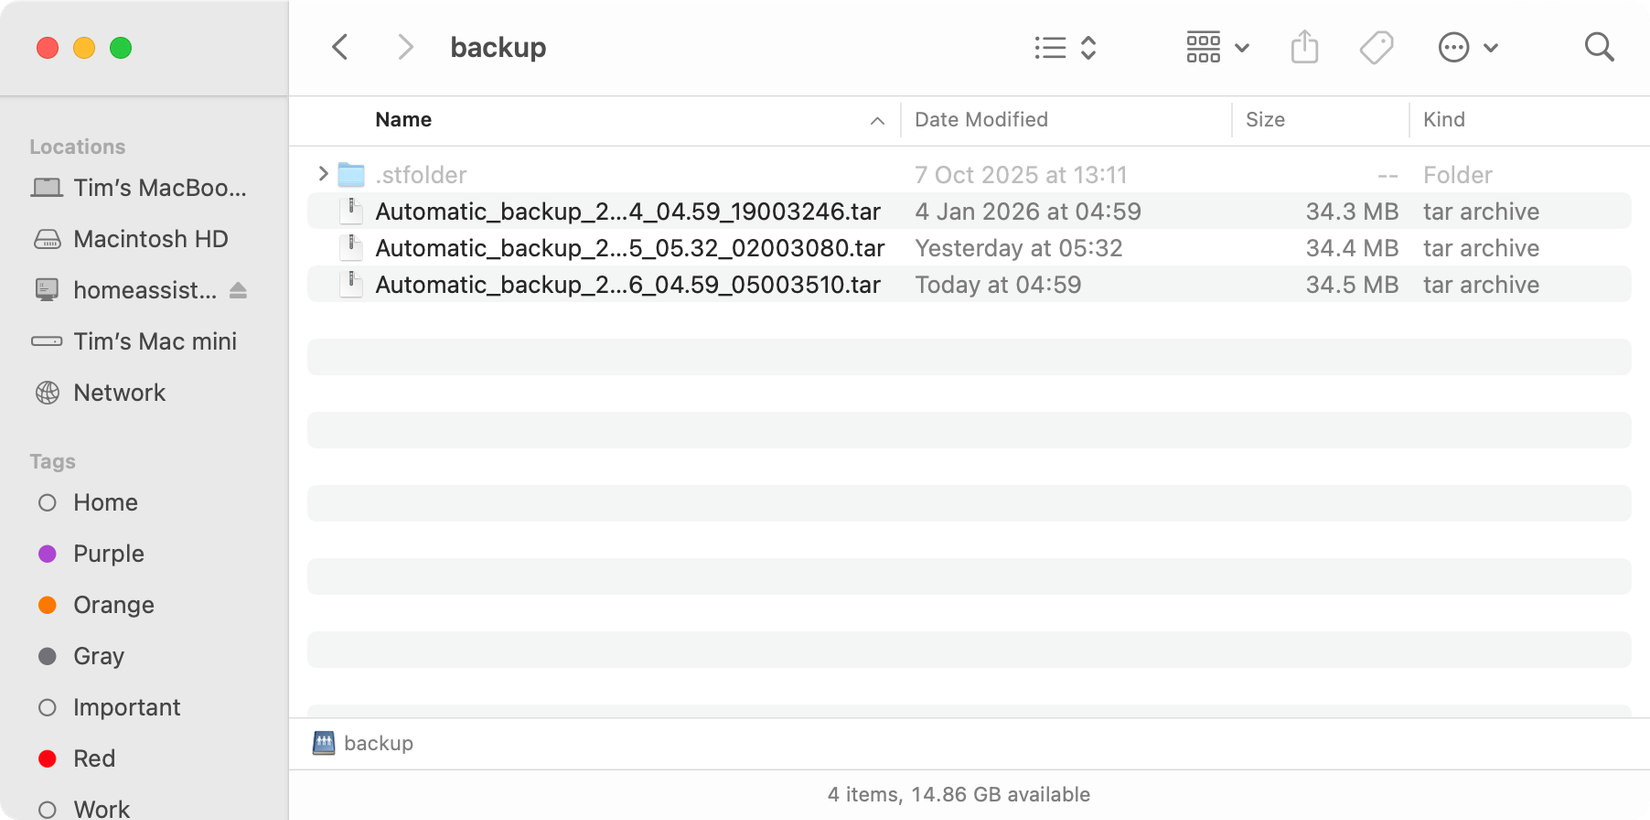
Task: Select the backup file from Today 04:59
Action: click(627, 285)
